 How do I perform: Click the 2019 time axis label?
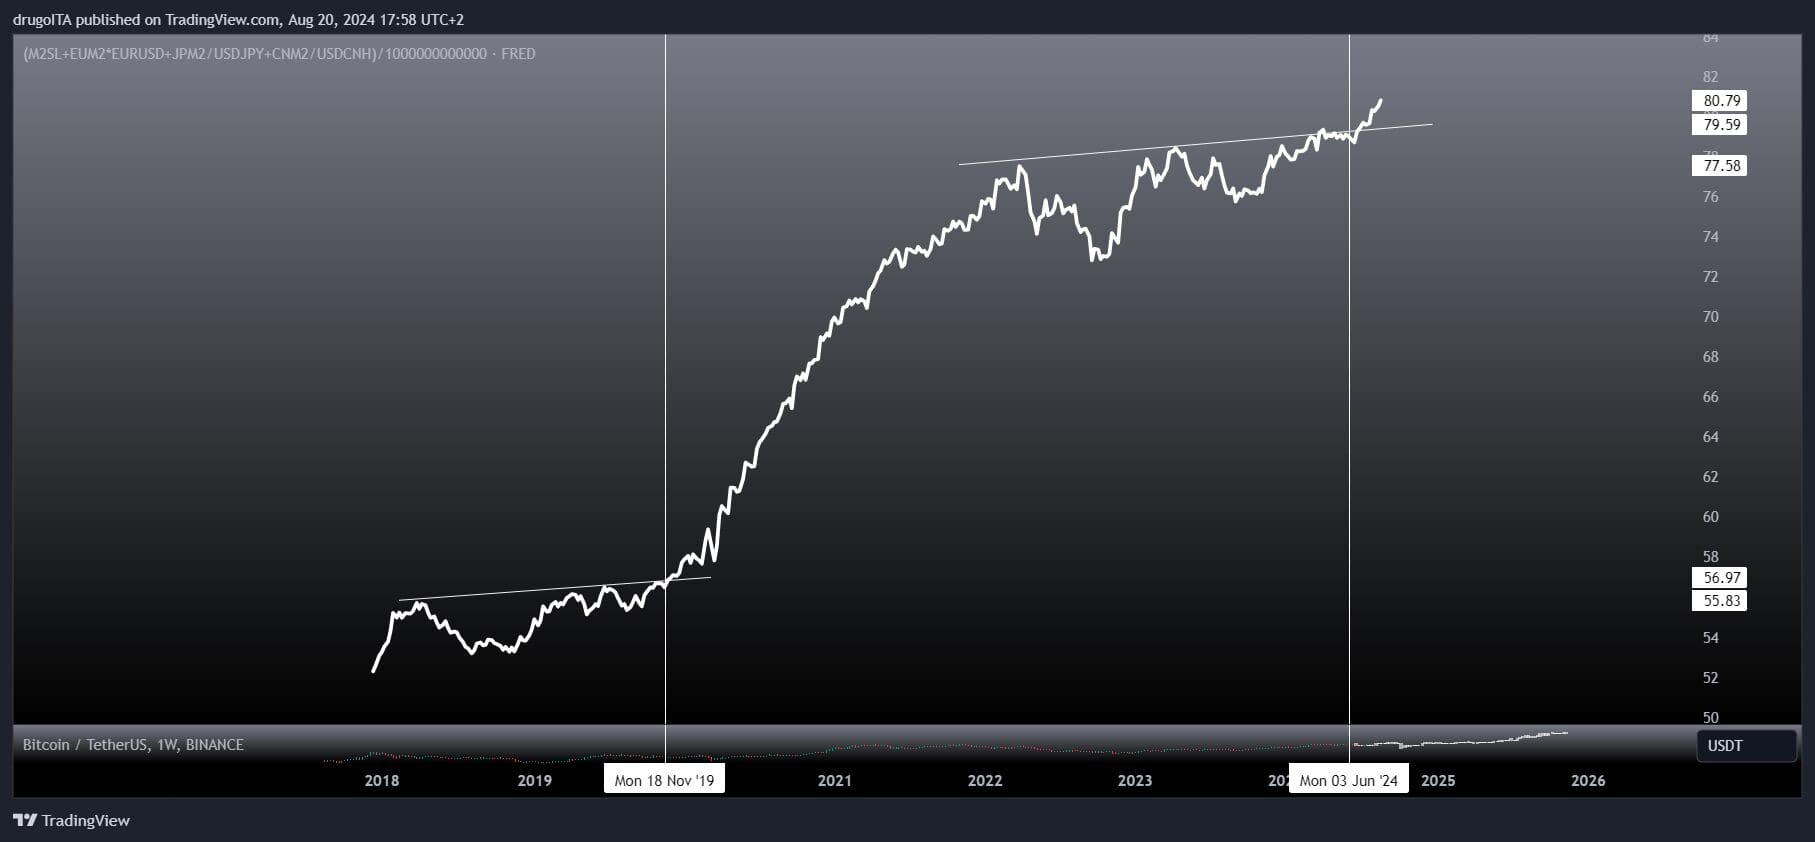tap(534, 781)
